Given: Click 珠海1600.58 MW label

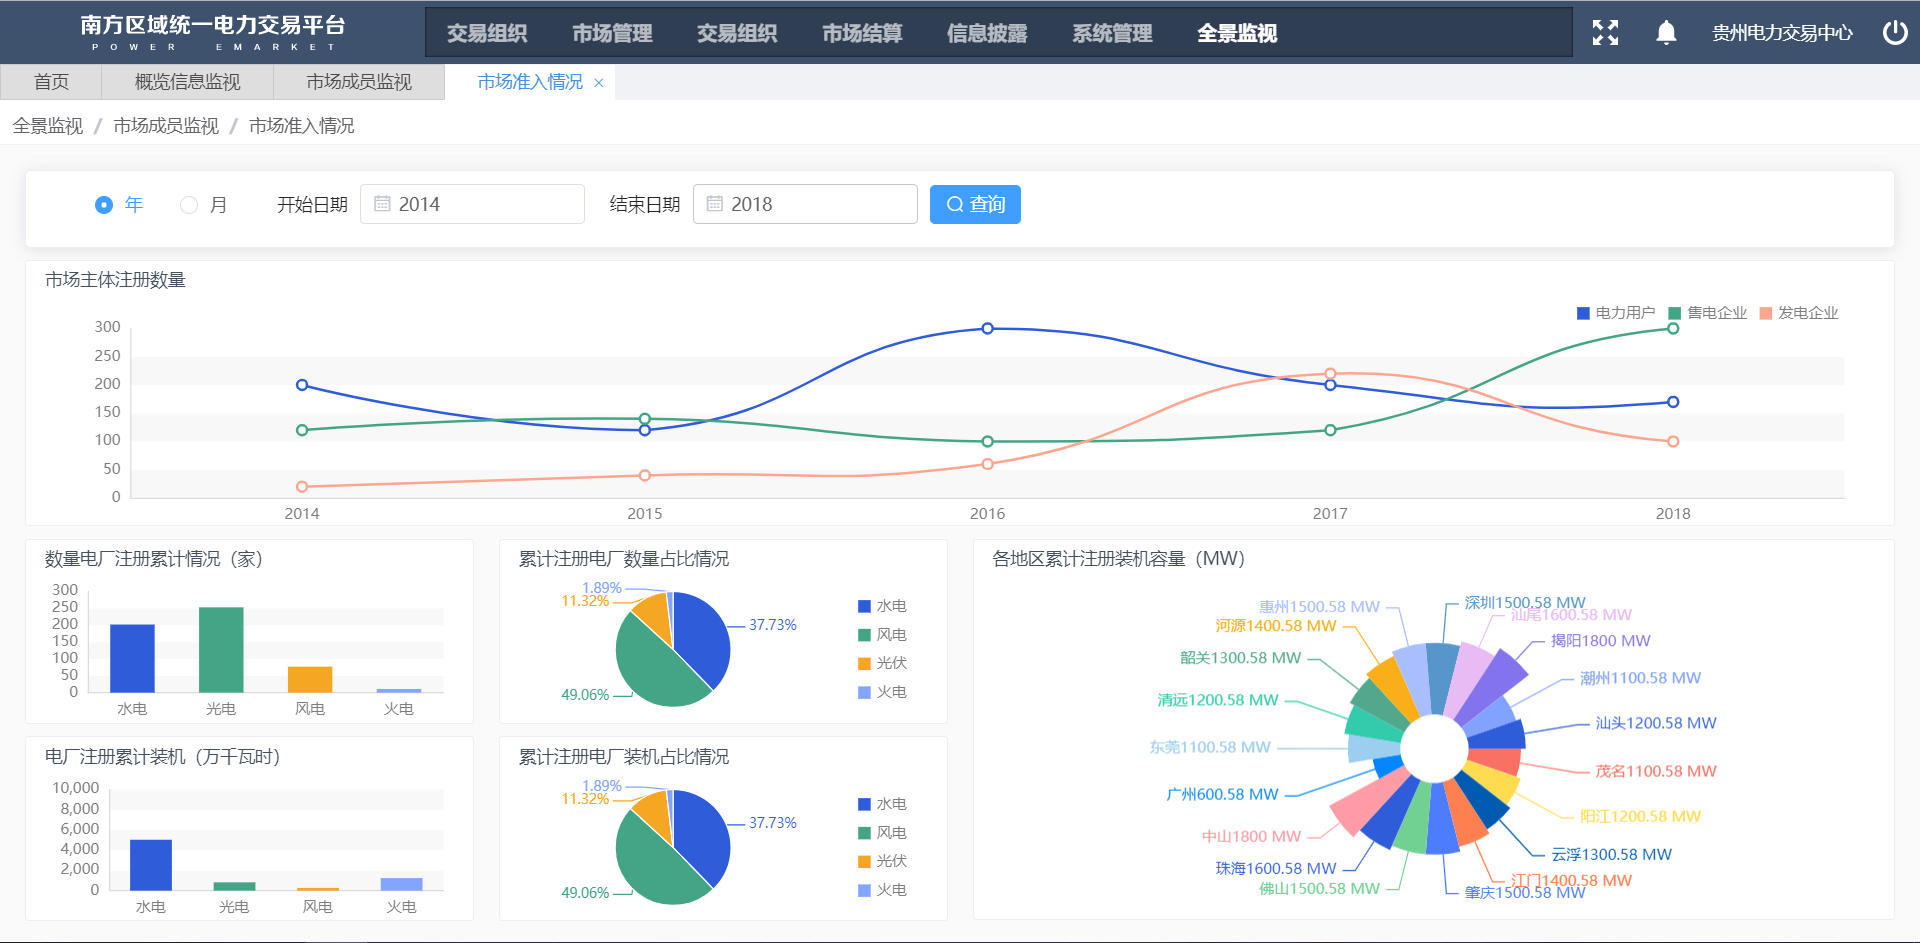Looking at the screenshot, I should point(1276,868).
